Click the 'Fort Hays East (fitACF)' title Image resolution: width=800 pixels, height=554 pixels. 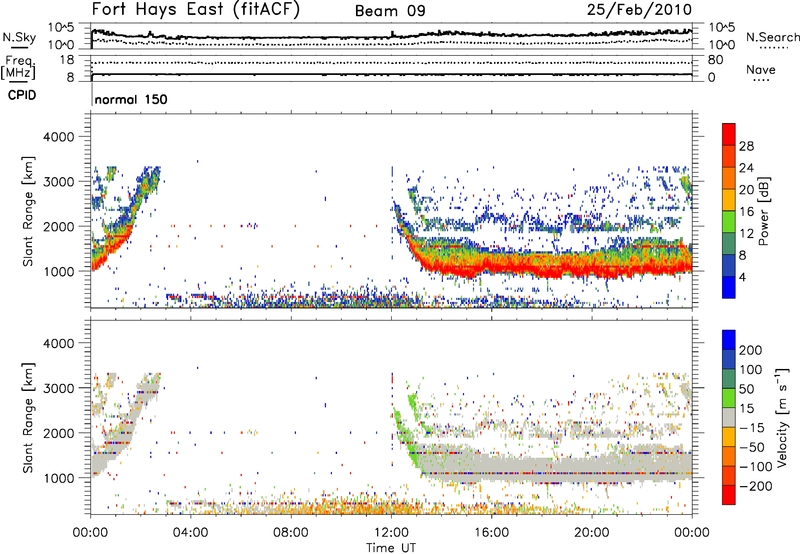click(195, 10)
